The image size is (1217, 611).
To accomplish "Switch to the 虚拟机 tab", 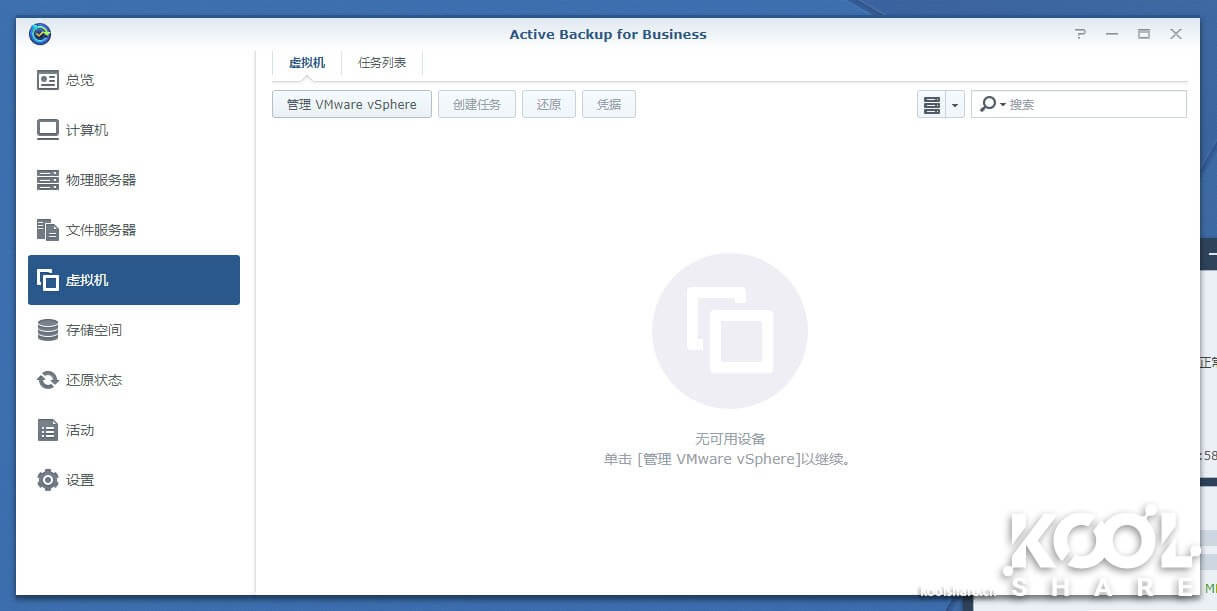I will pyautogui.click(x=307, y=63).
